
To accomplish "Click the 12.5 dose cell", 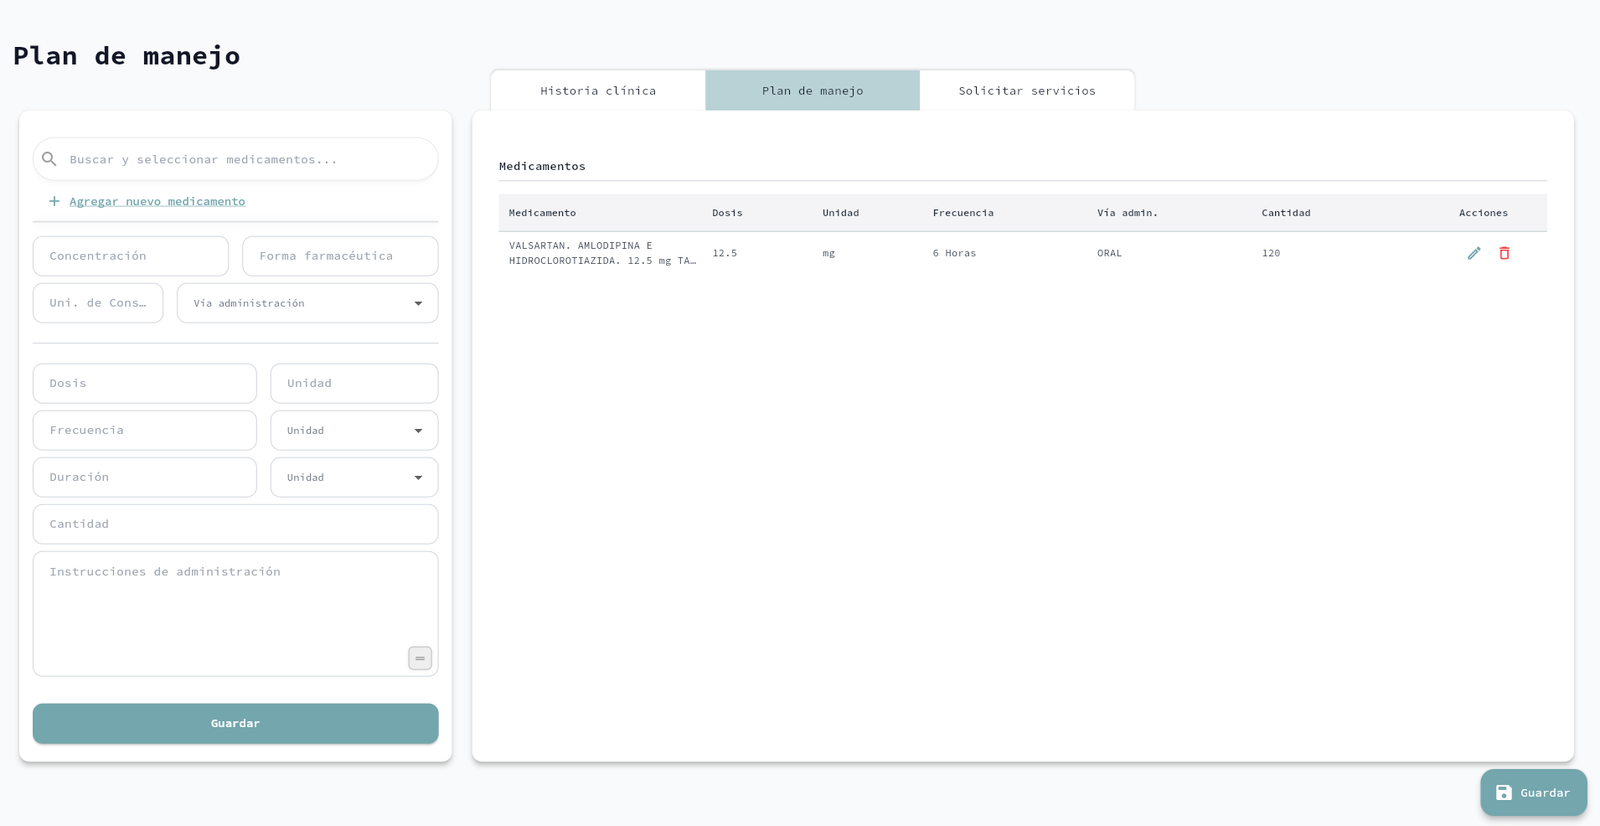I will click(725, 253).
